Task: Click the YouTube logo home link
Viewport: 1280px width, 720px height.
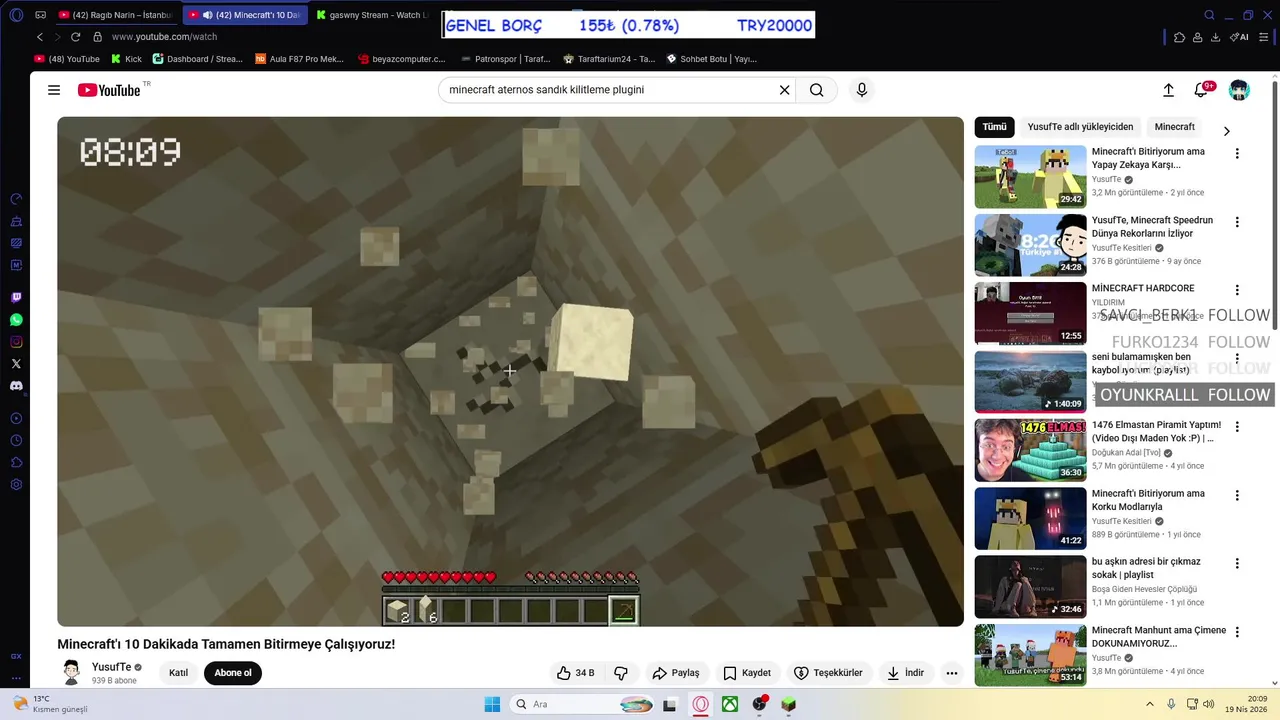Action: pyautogui.click(x=109, y=90)
